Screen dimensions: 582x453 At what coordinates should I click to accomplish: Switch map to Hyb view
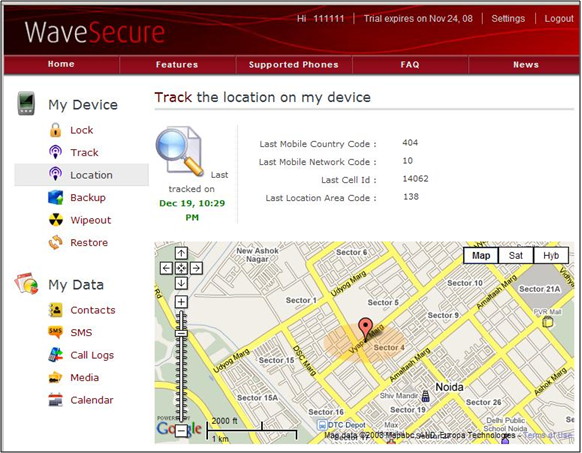click(x=551, y=255)
